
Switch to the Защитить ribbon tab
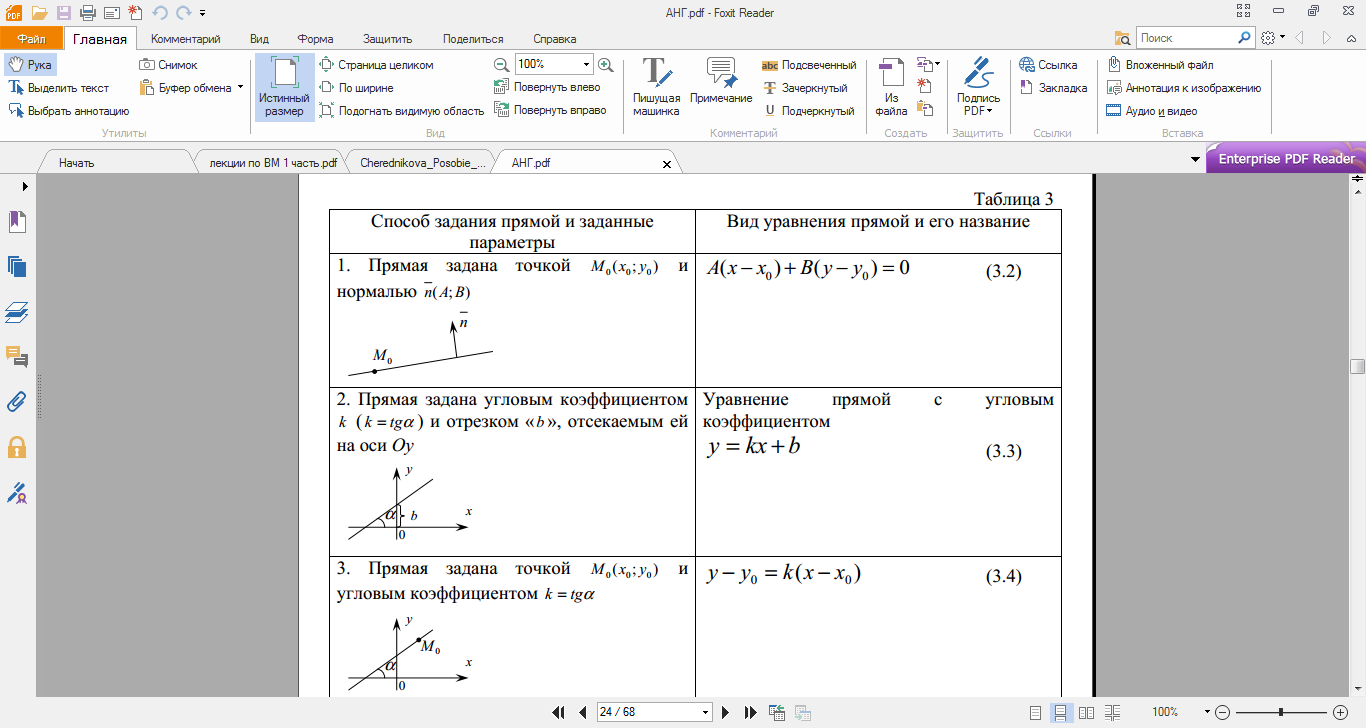(388, 39)
